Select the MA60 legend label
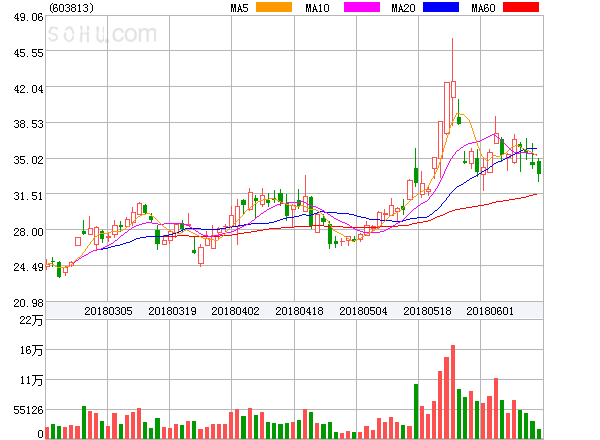 pyautogui.click(x=483, y=8)
